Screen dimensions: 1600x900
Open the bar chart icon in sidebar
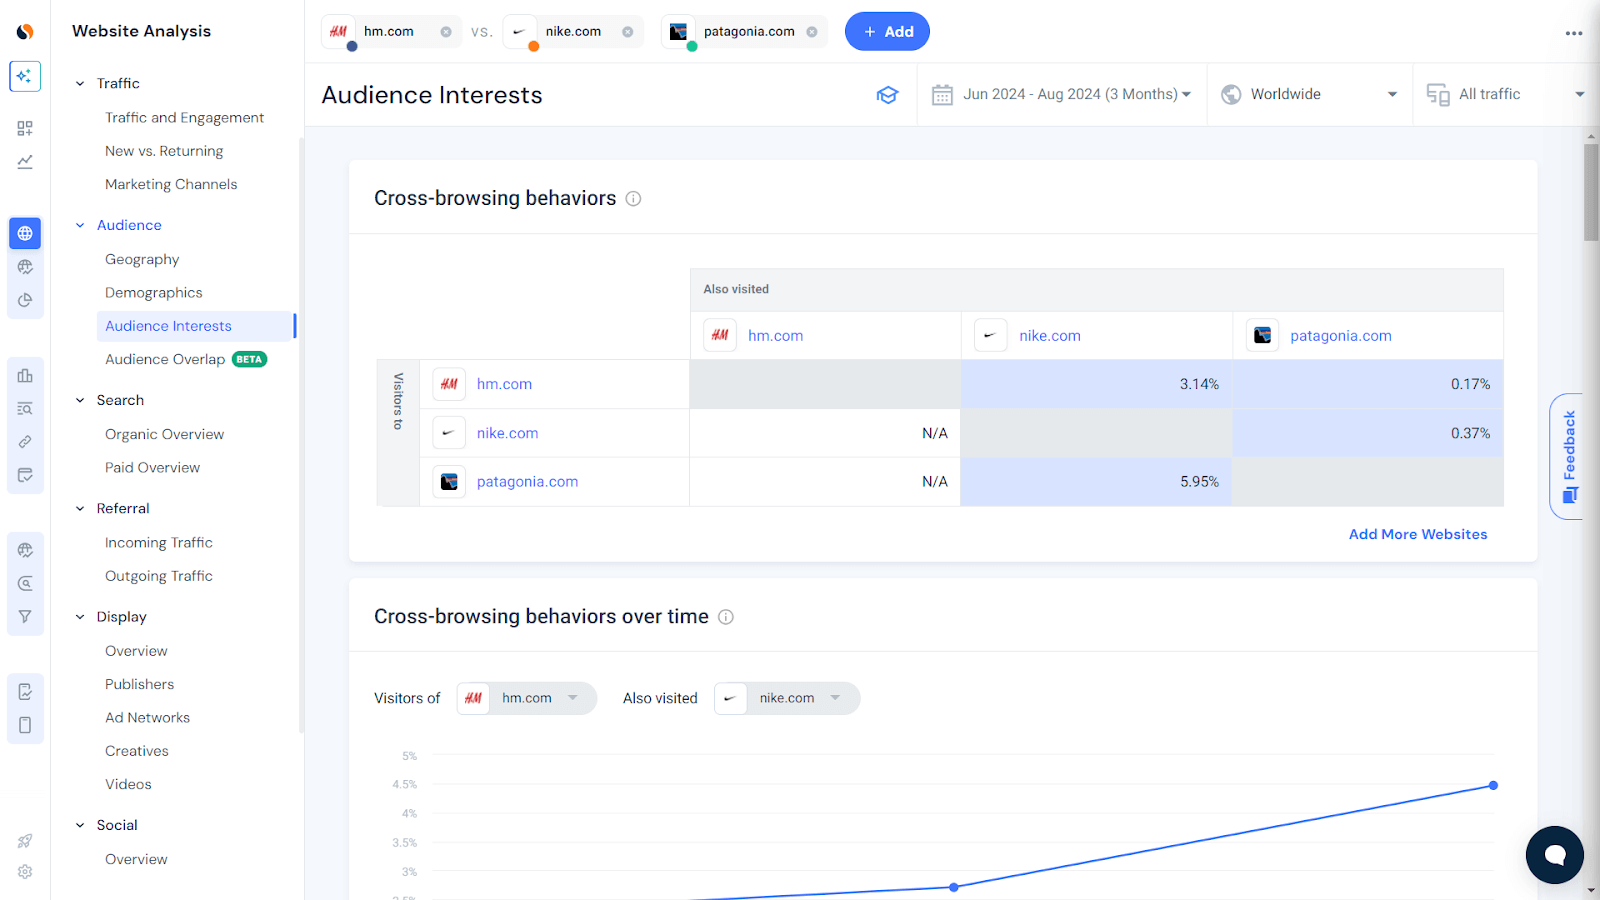(x=25, y=375)
